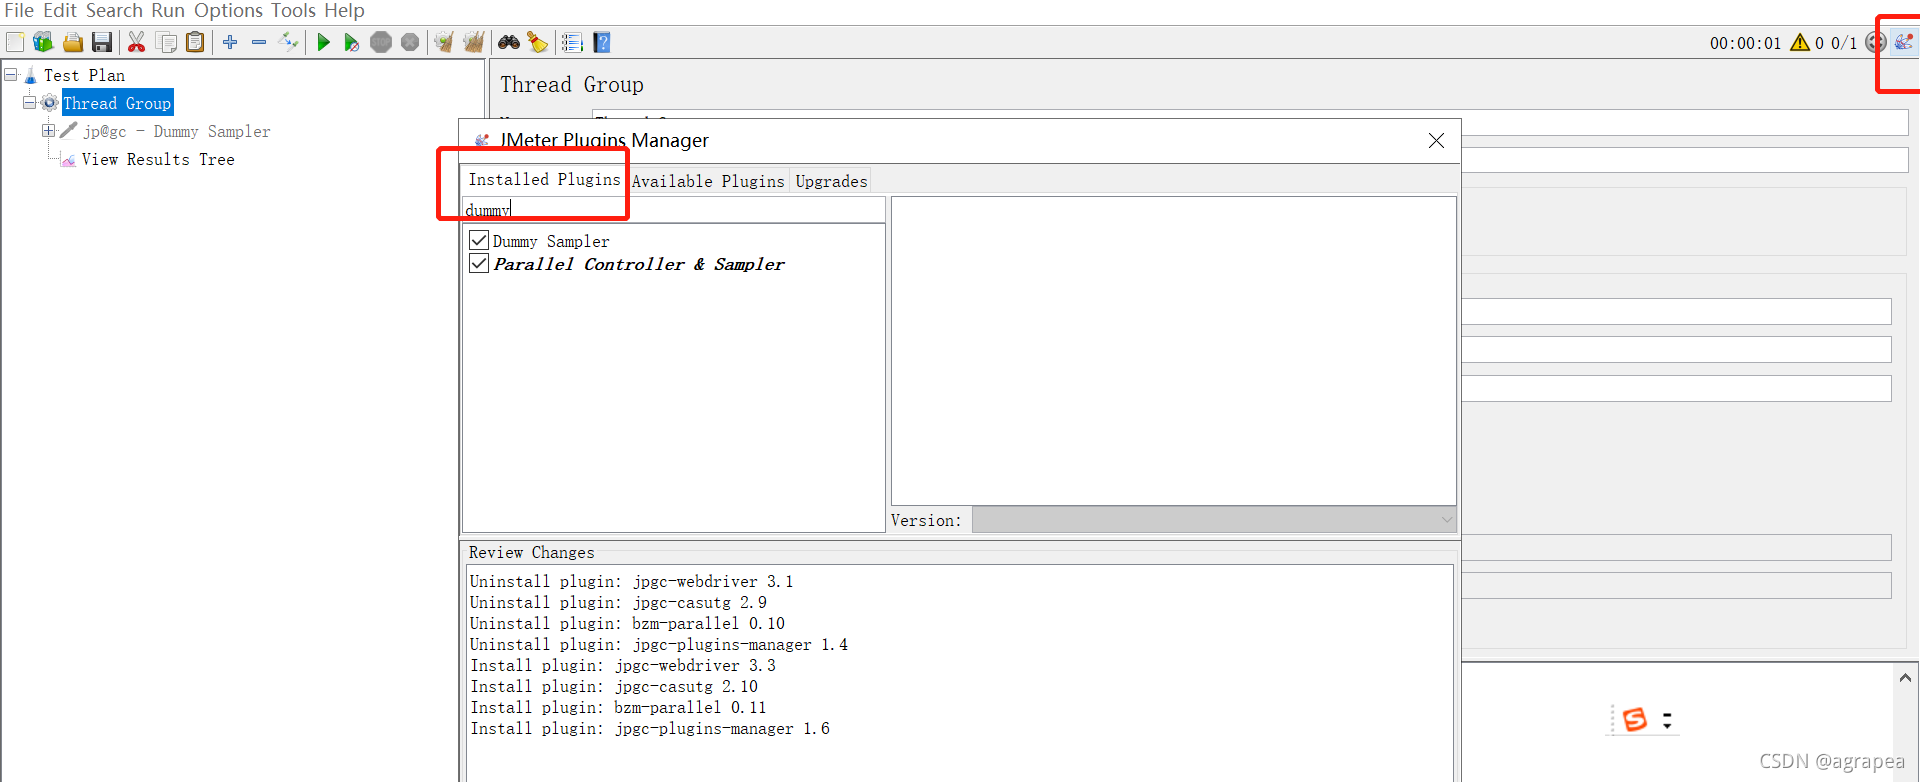Click the Toggle enable/disable icon
Image resolution: width=1920 pixels, height=782 pixels.
[289, 42]
